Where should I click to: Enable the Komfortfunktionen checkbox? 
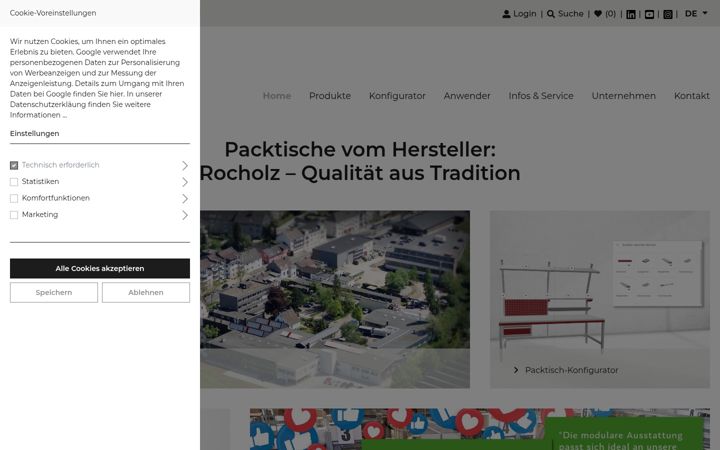tap(14, 198)
